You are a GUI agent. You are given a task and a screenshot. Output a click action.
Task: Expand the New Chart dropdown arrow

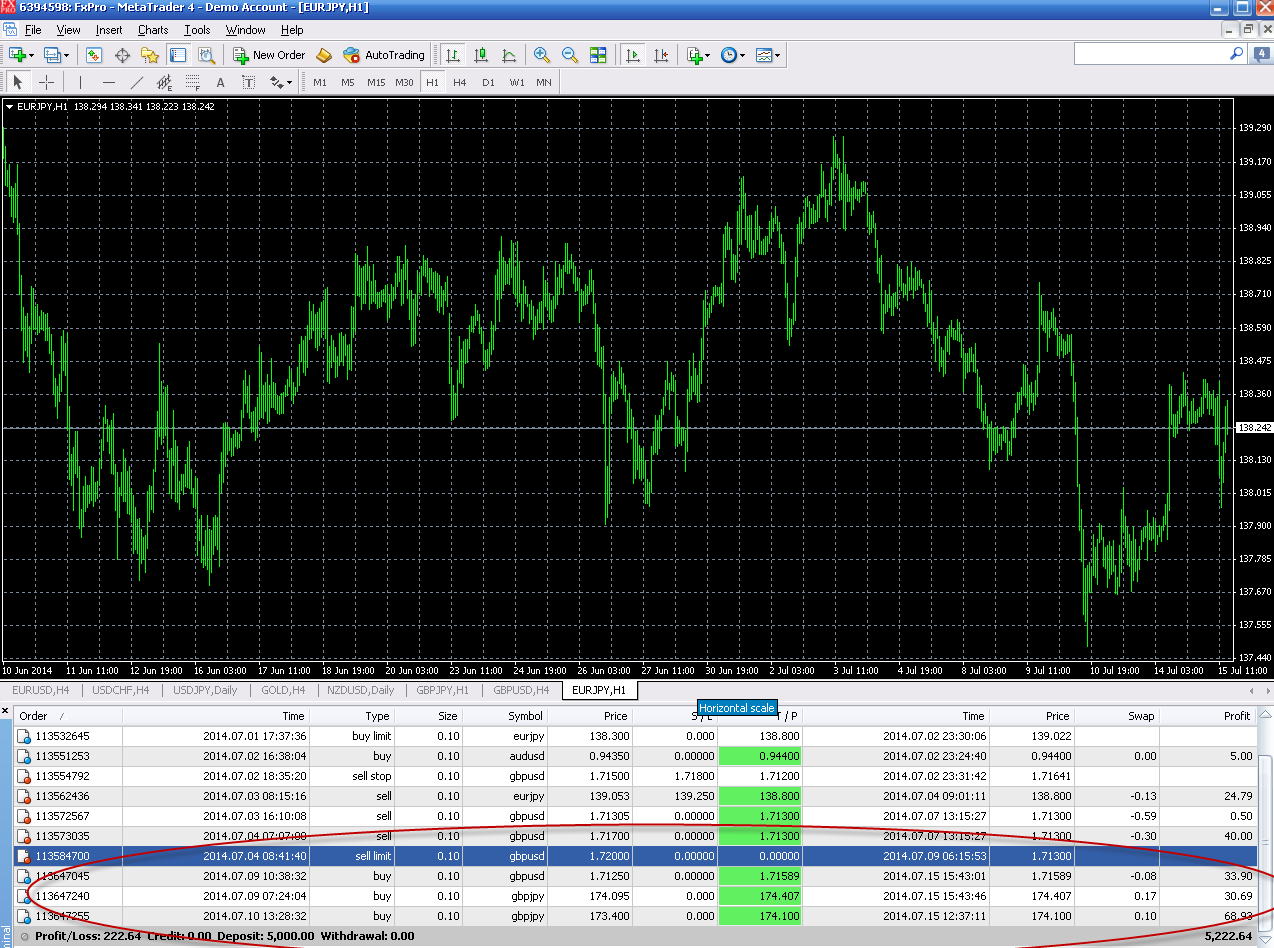click(x=32, y=55)
